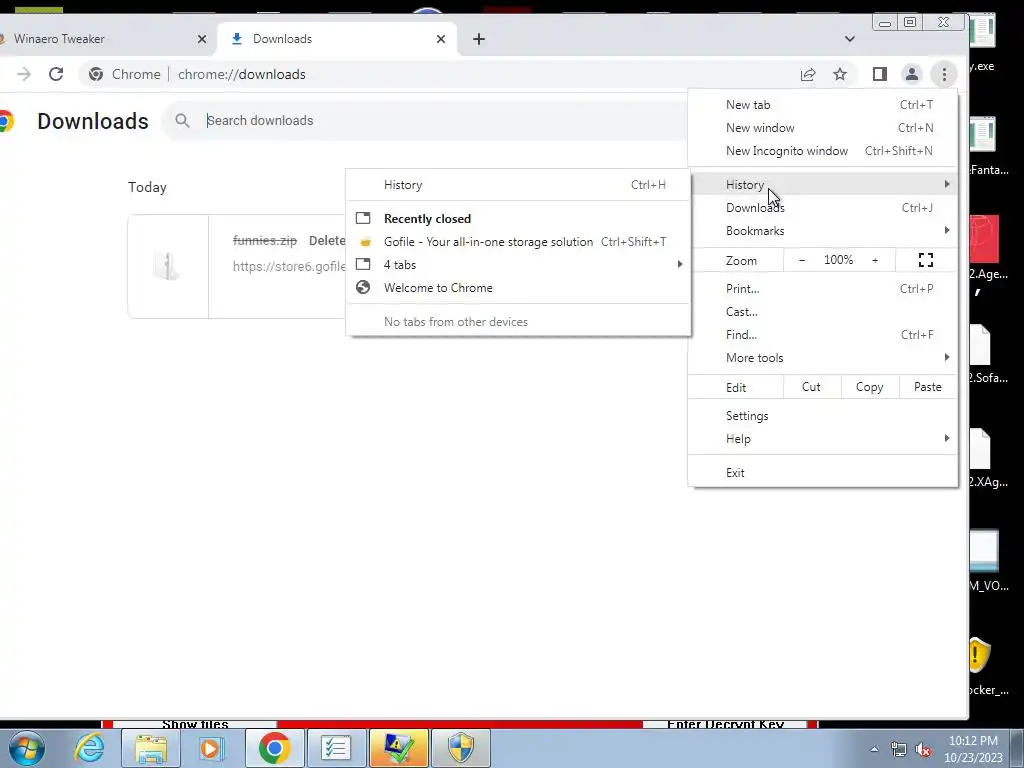Click the muted volume tray icon

(923, 750)
